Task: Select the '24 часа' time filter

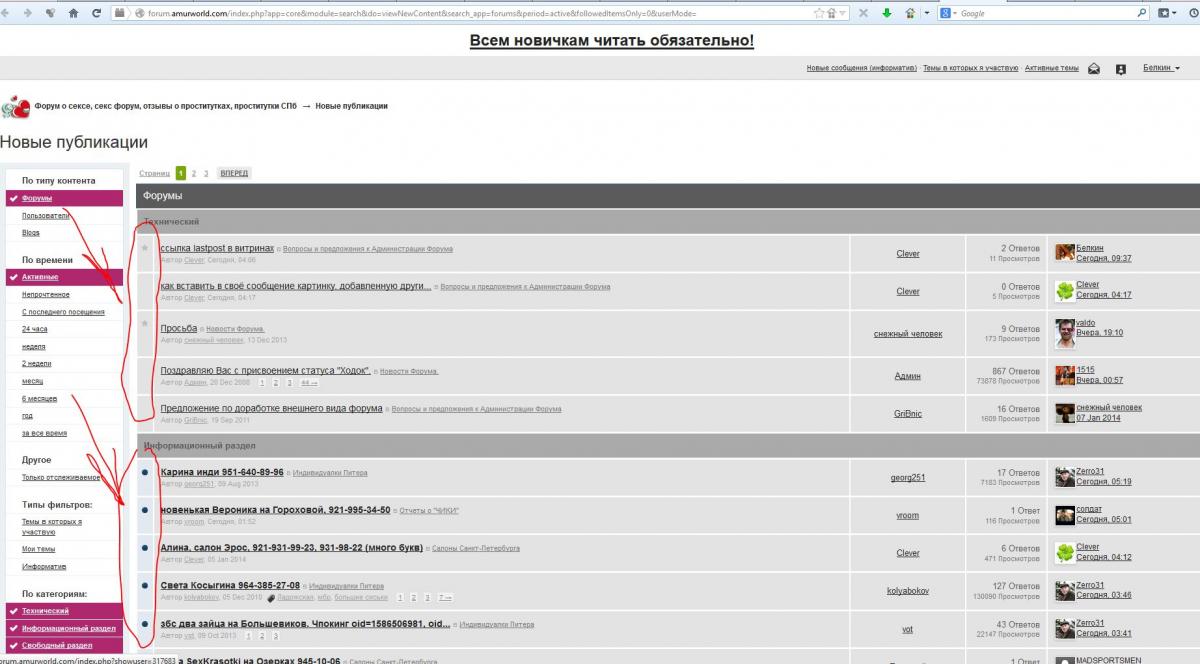Action: pos(34,329)
